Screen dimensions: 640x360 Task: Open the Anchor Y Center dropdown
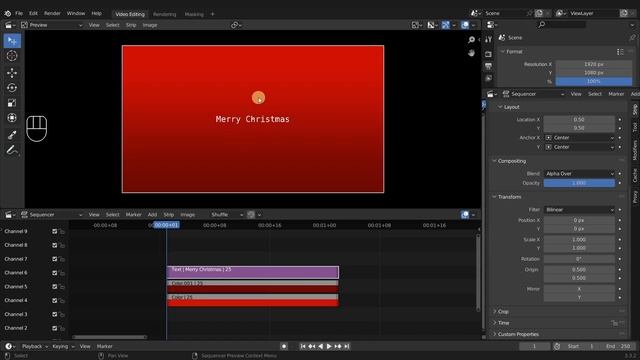pyautogui.click(x=579, y=147)
